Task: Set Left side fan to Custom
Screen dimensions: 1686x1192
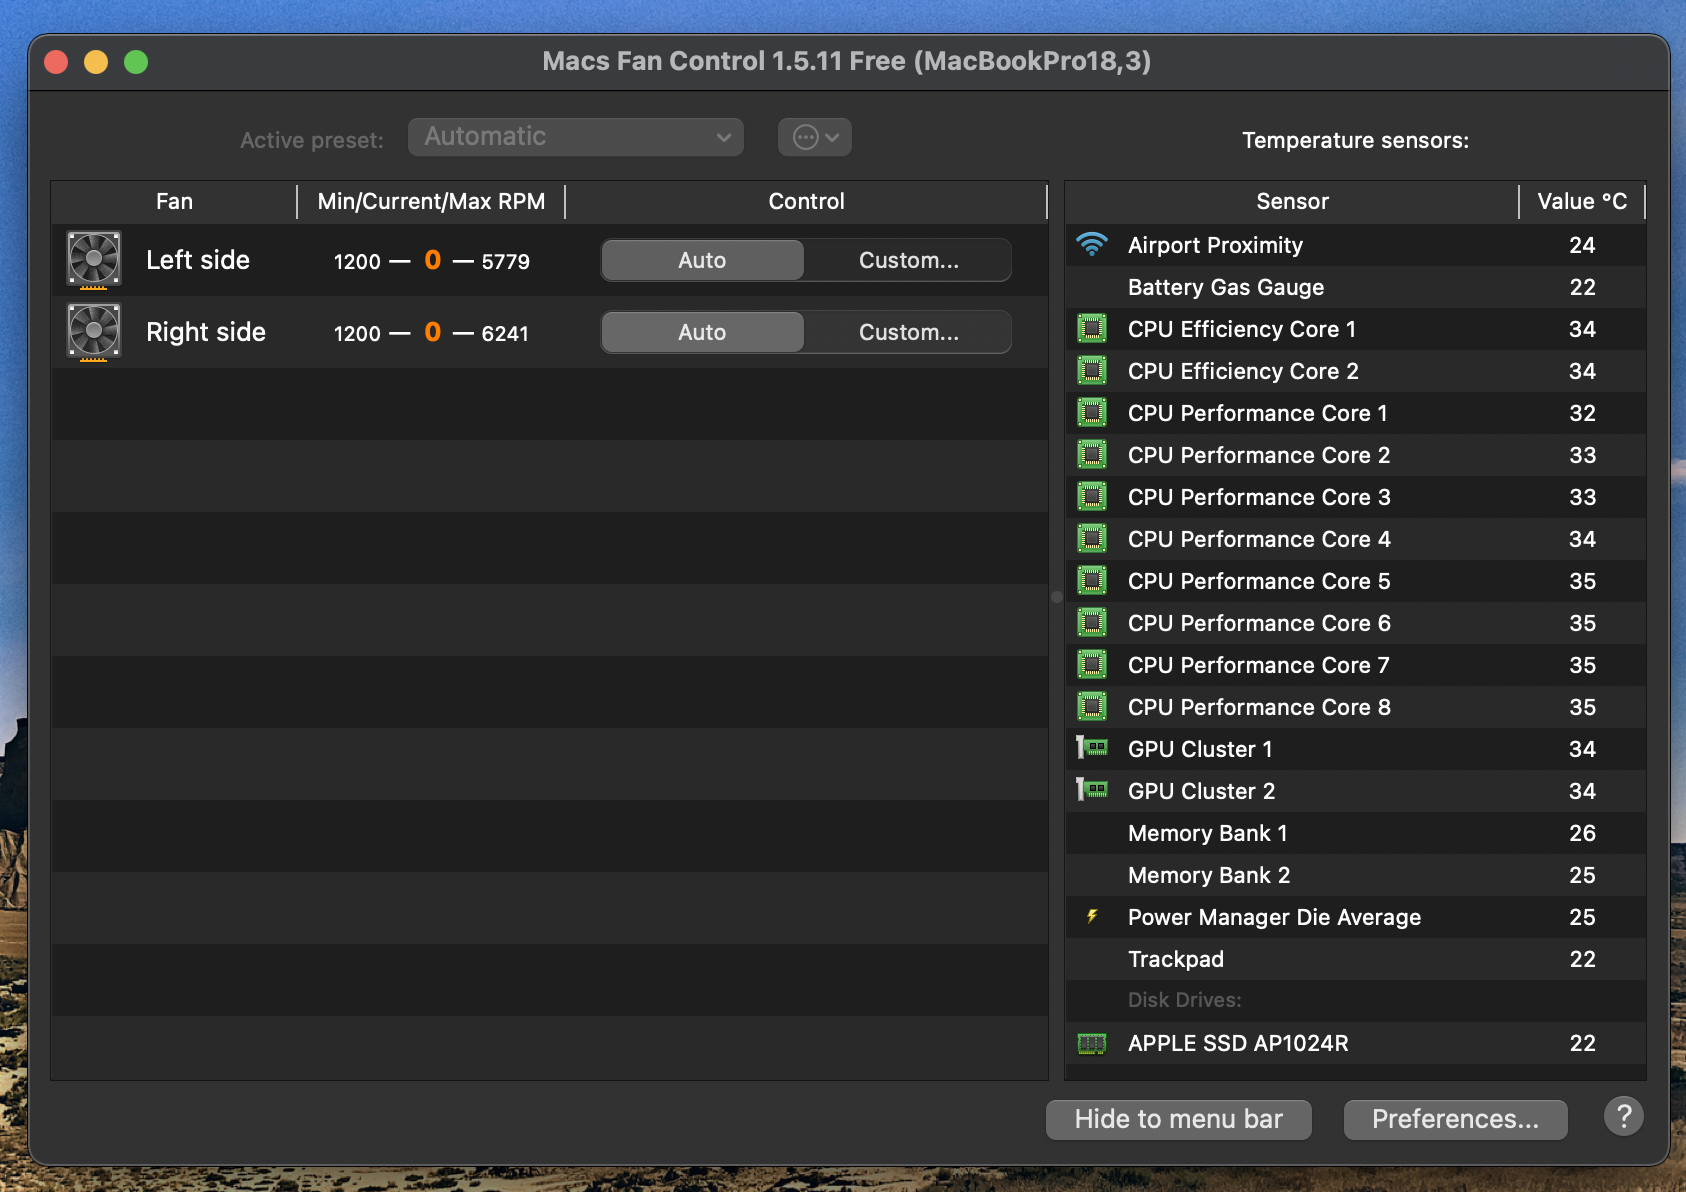Action: pos(908,260)
